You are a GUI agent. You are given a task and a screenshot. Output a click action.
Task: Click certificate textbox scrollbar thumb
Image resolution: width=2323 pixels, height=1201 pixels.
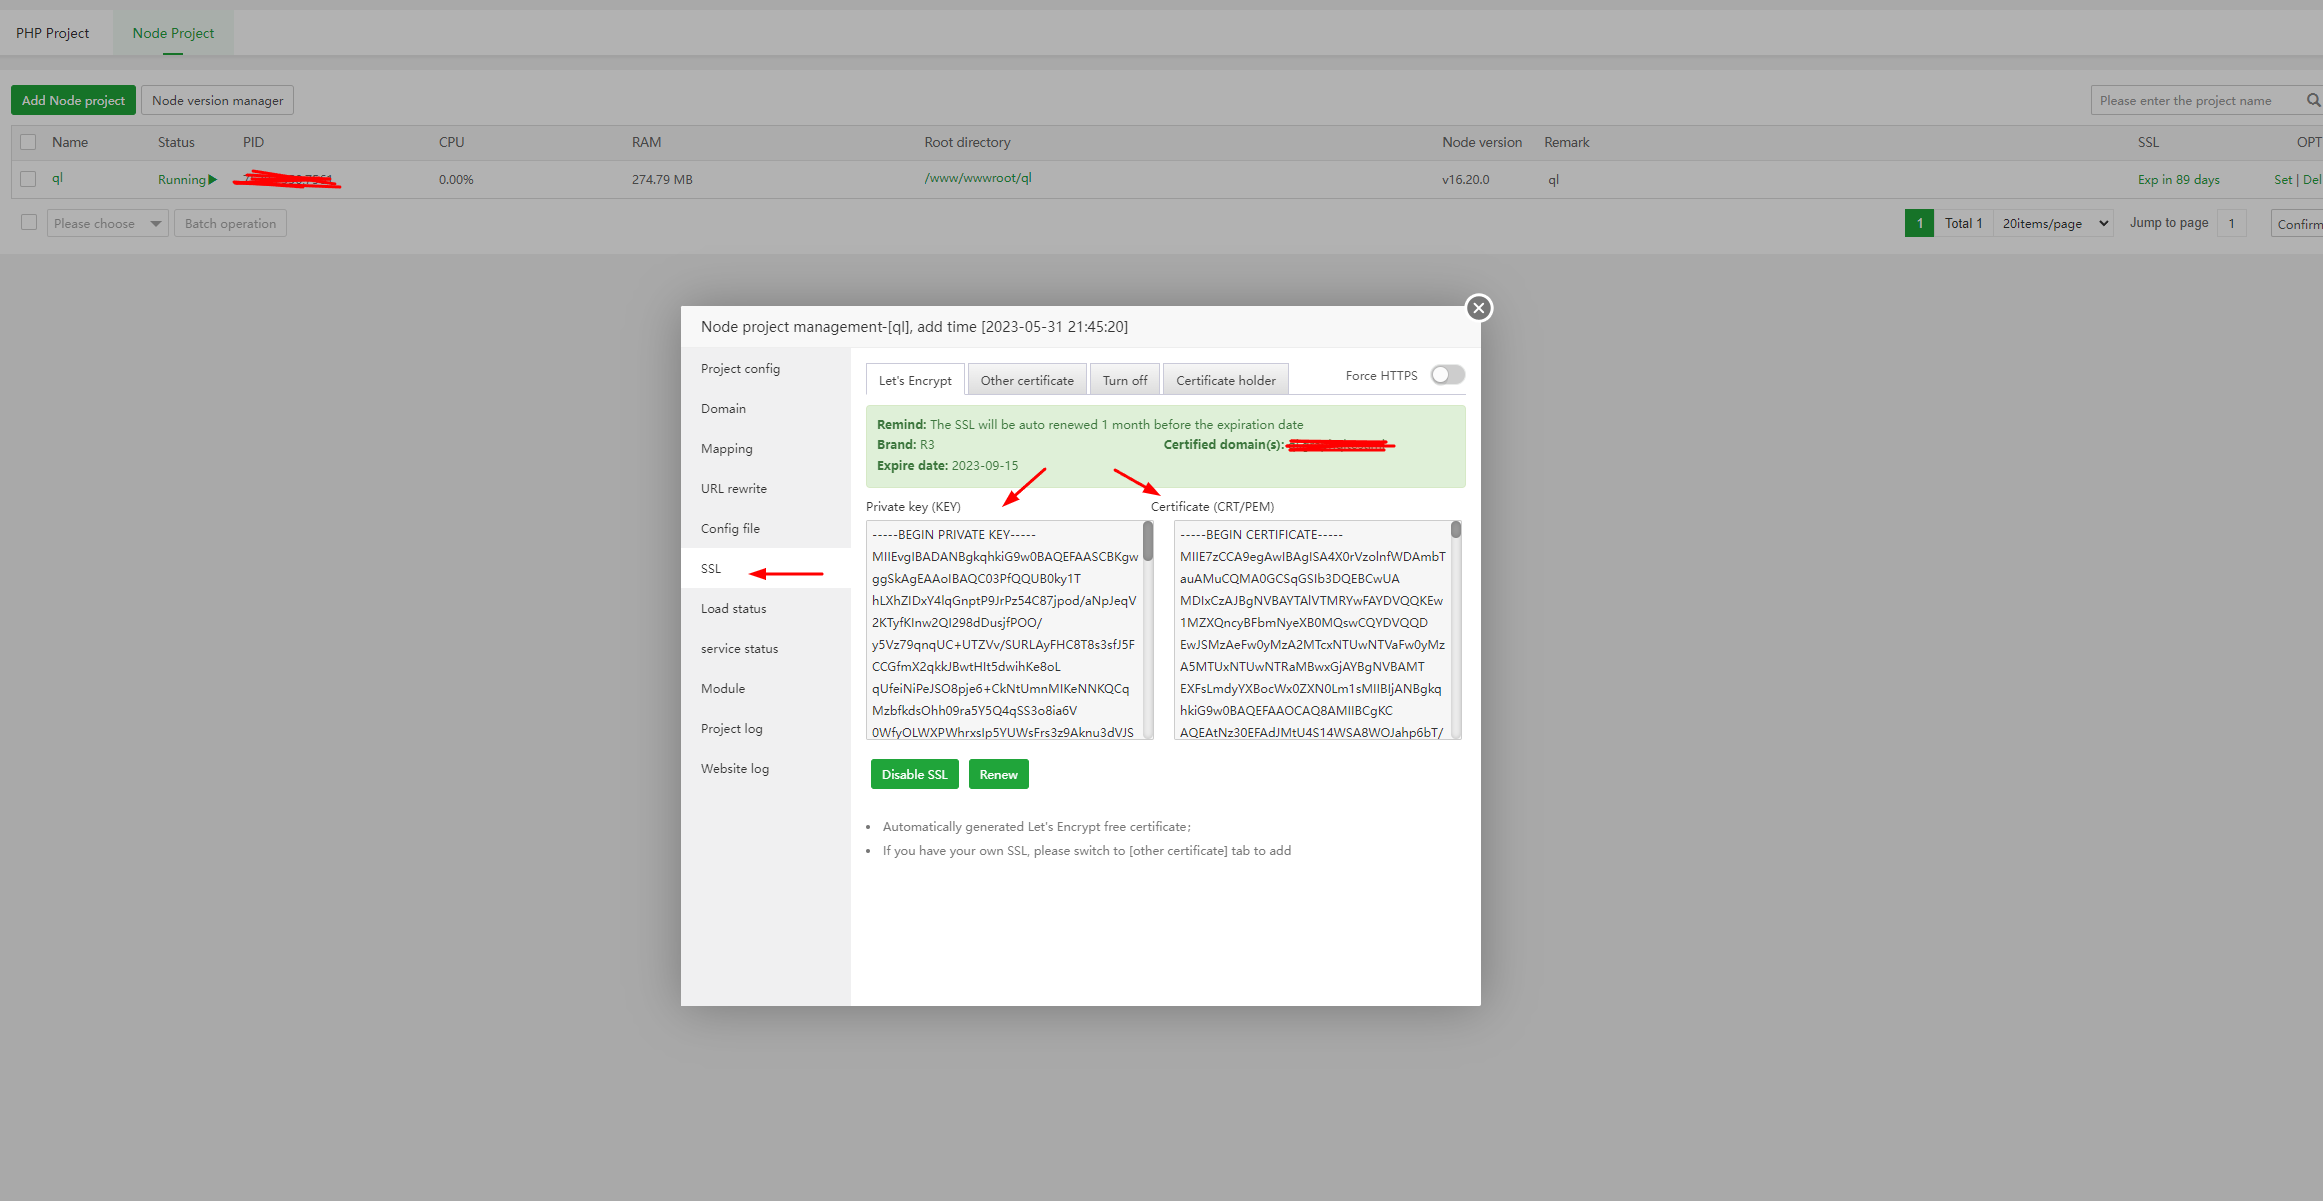click(x=1456, y=530)
